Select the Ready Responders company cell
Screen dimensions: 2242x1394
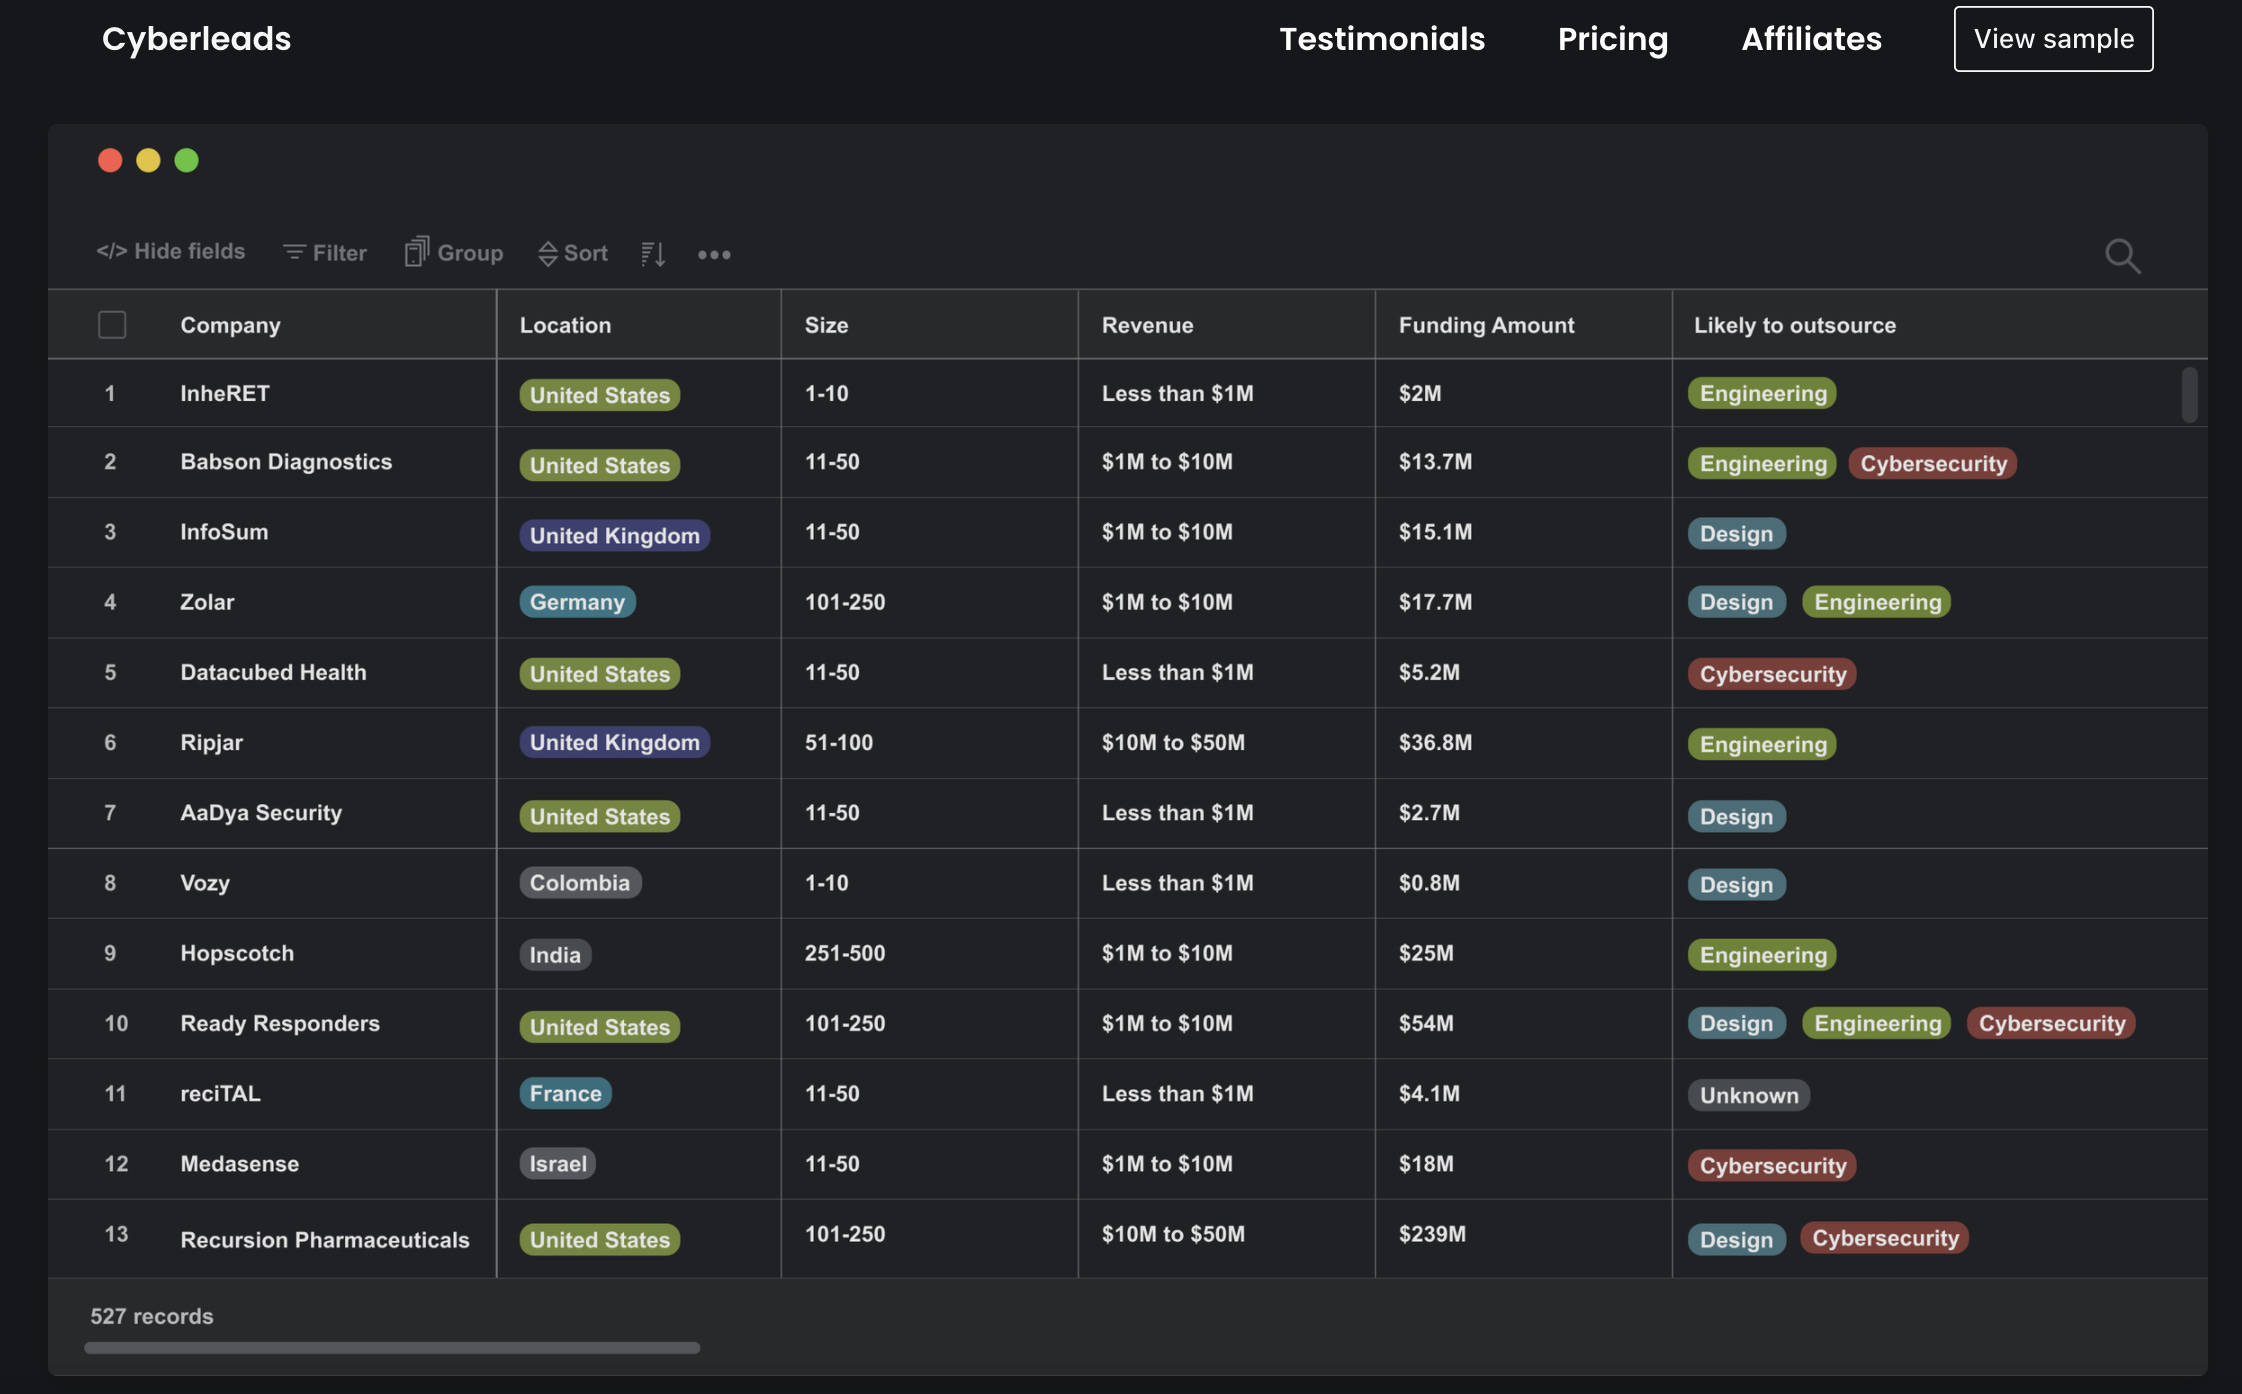point(280,1023)
